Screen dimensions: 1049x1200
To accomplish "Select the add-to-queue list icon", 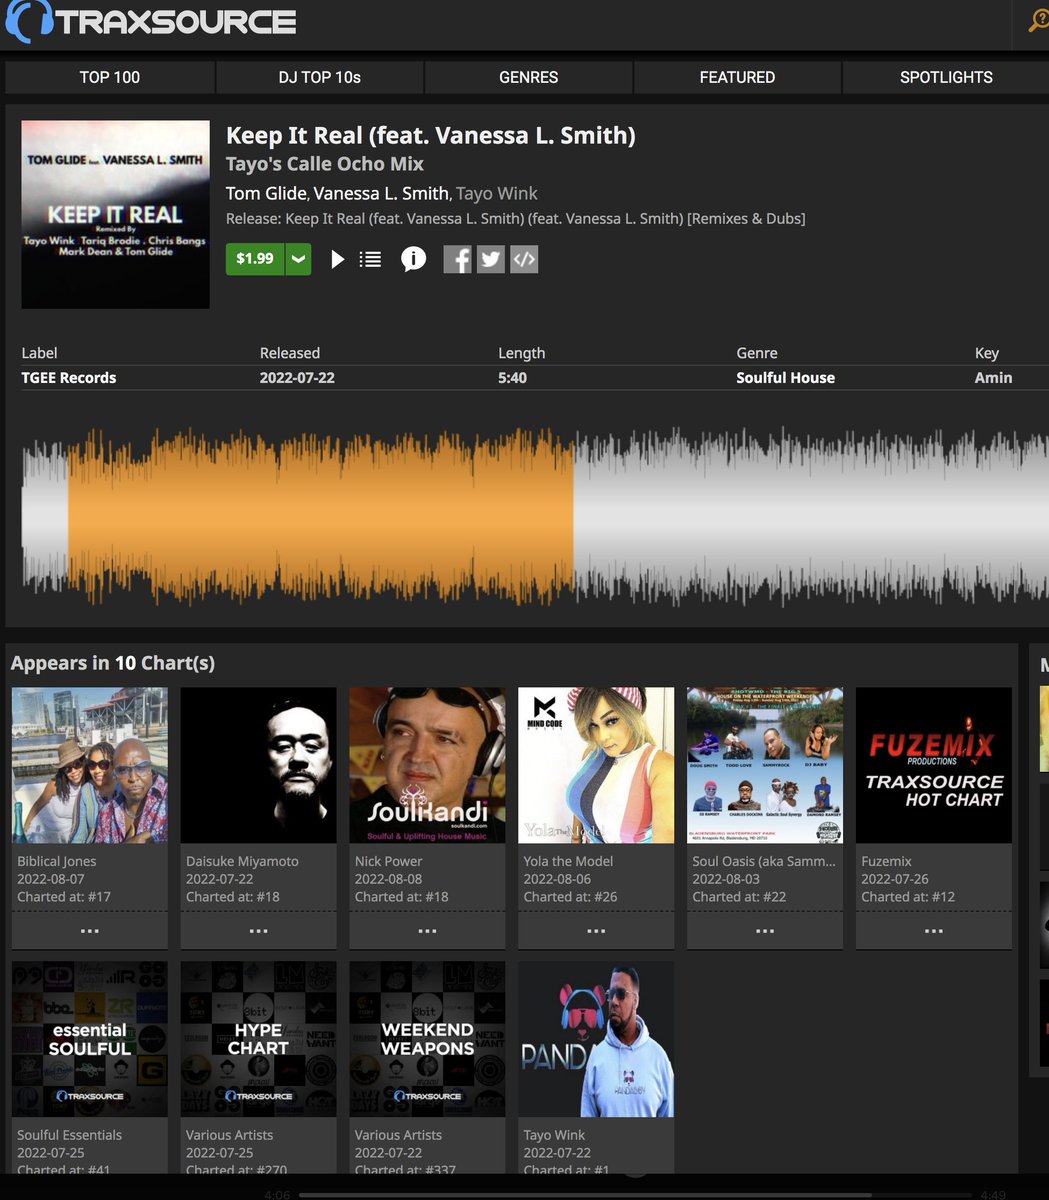I will [370, 258].
